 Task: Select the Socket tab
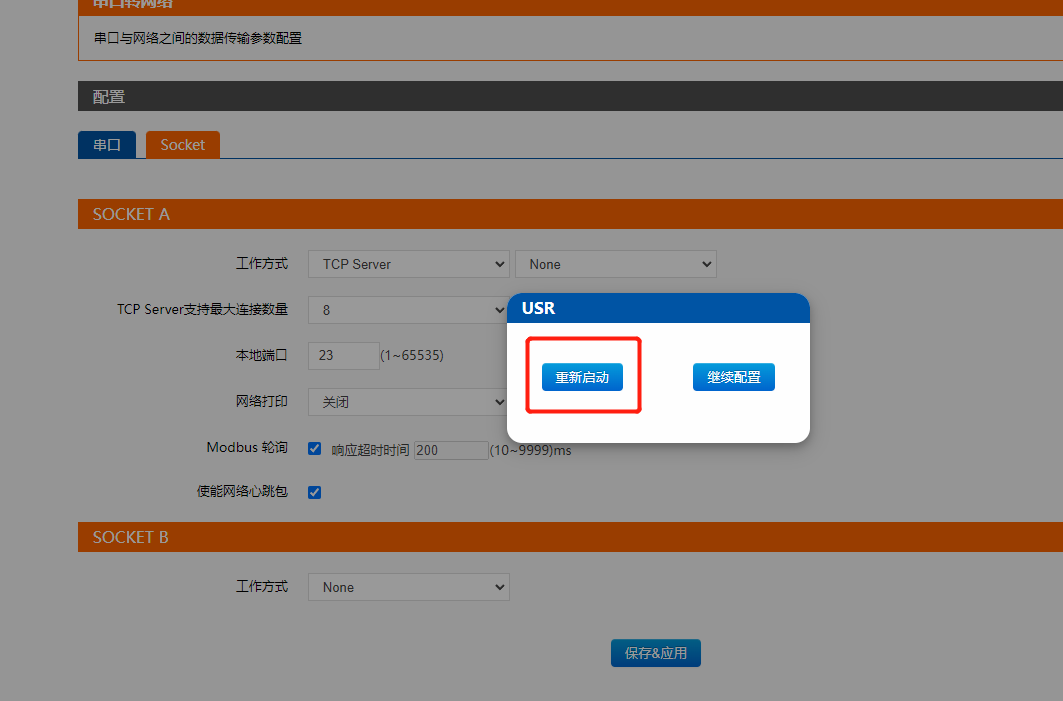point(182,145)
